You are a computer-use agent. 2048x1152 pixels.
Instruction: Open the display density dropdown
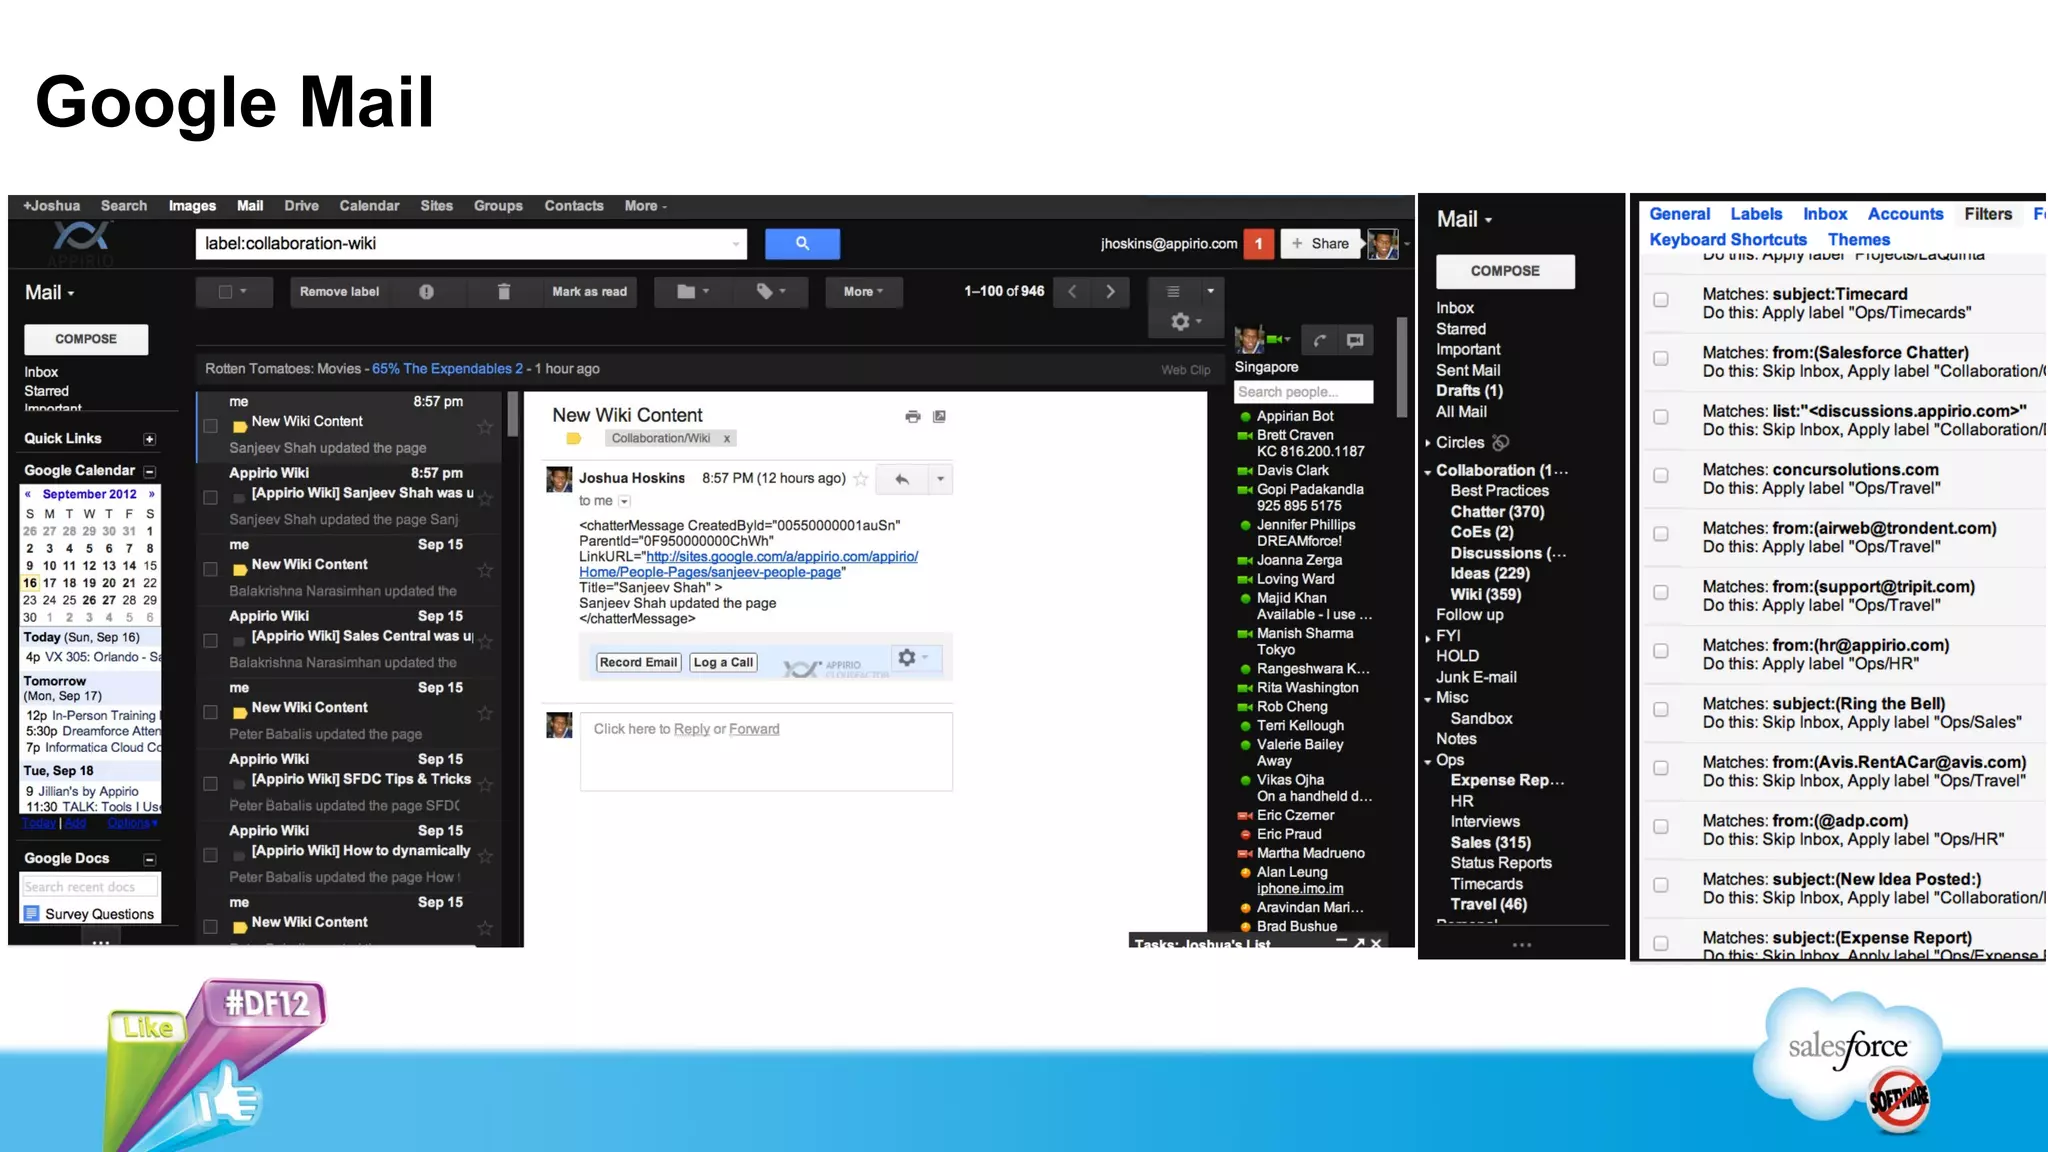tap(1188, 291)
